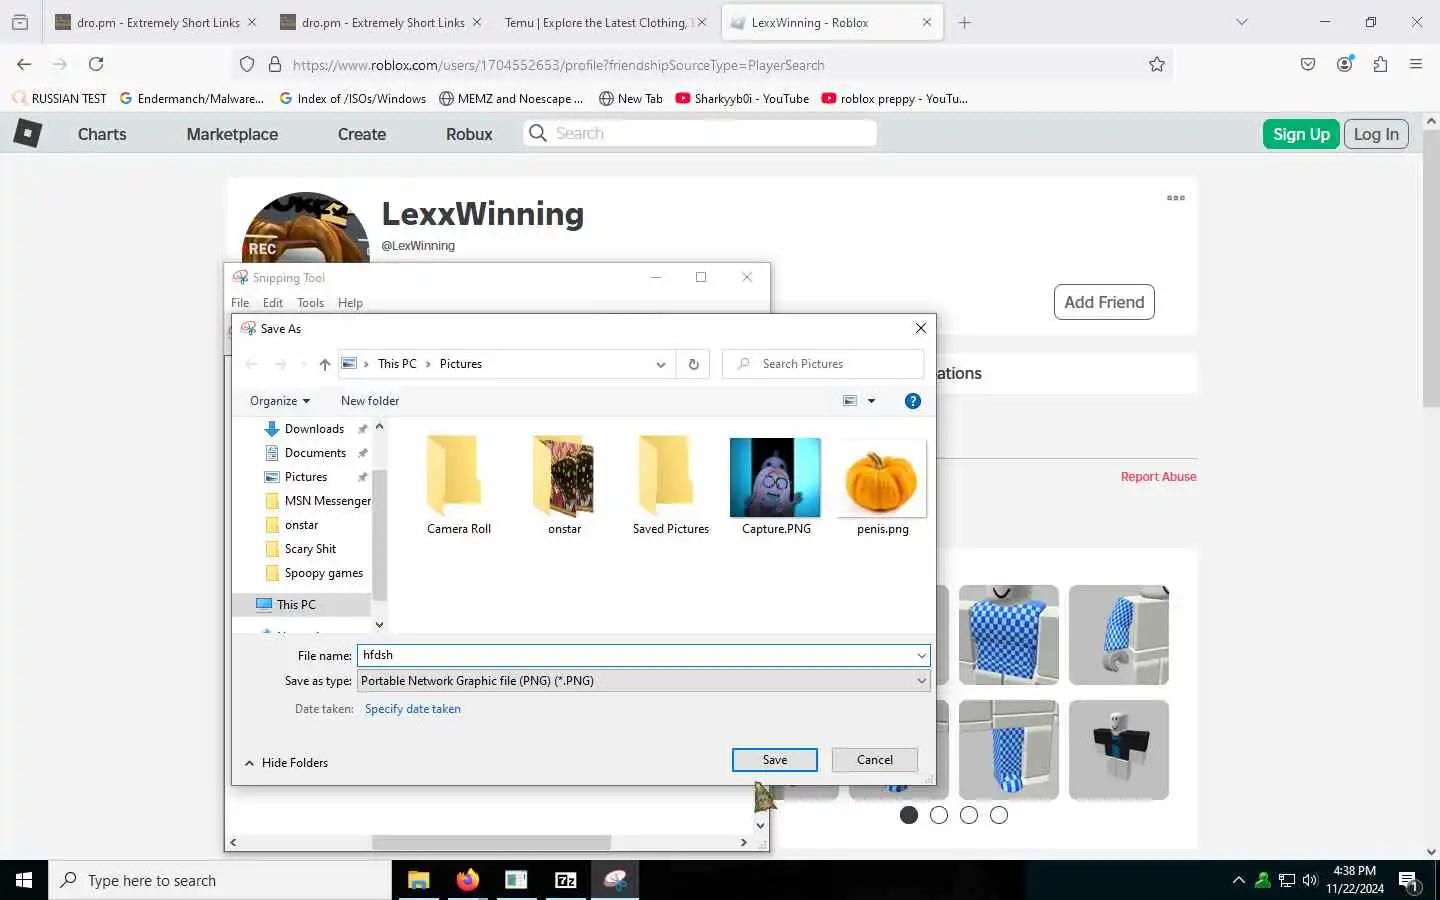Click the green Sign Up button
This screenshot has width=1440, height=900.
coord(1301,134)
